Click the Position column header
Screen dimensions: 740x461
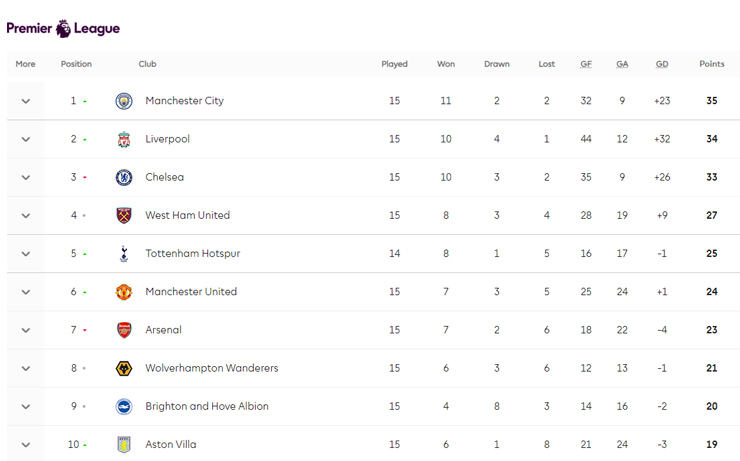pyautogui.click(x=76, y=64)
